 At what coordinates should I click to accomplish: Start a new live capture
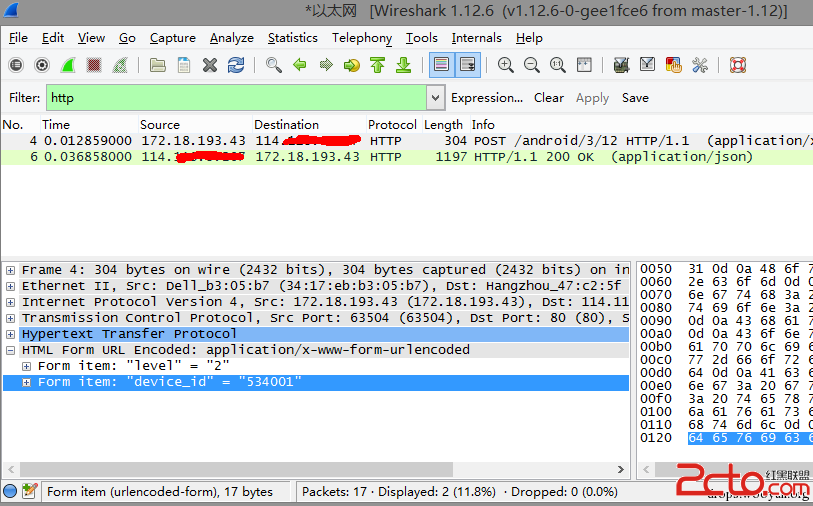[x=68, y=65]
